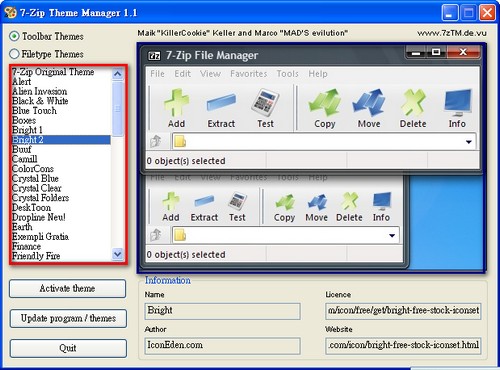Choose the Crystal Blue theme
500x370 pixels.
[61, 178]
